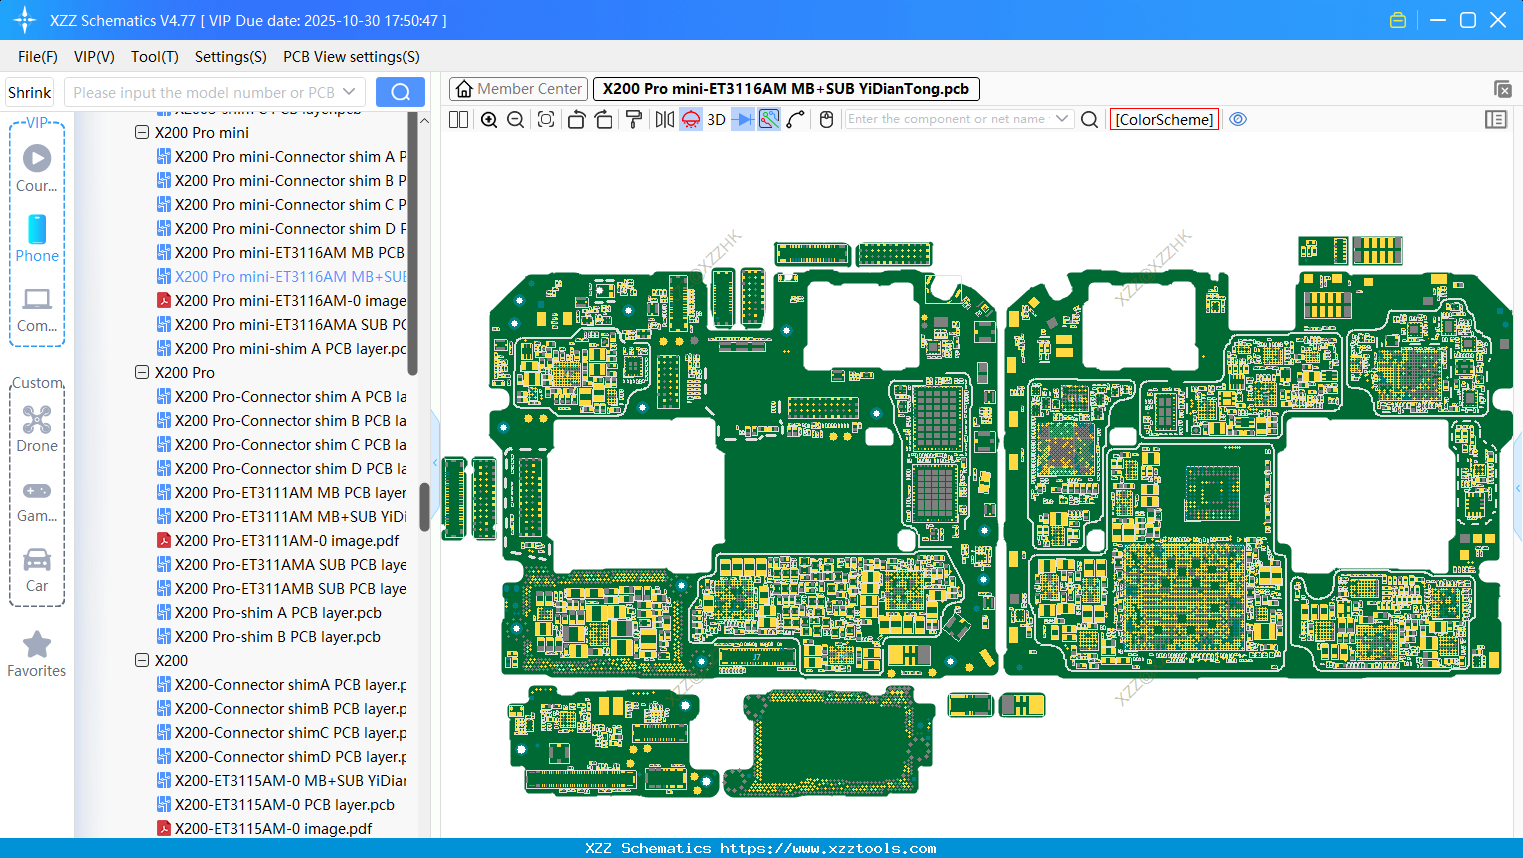Click the paint roller format icon
Viewport: 1523px width, 858px height.
coord(634,120)
